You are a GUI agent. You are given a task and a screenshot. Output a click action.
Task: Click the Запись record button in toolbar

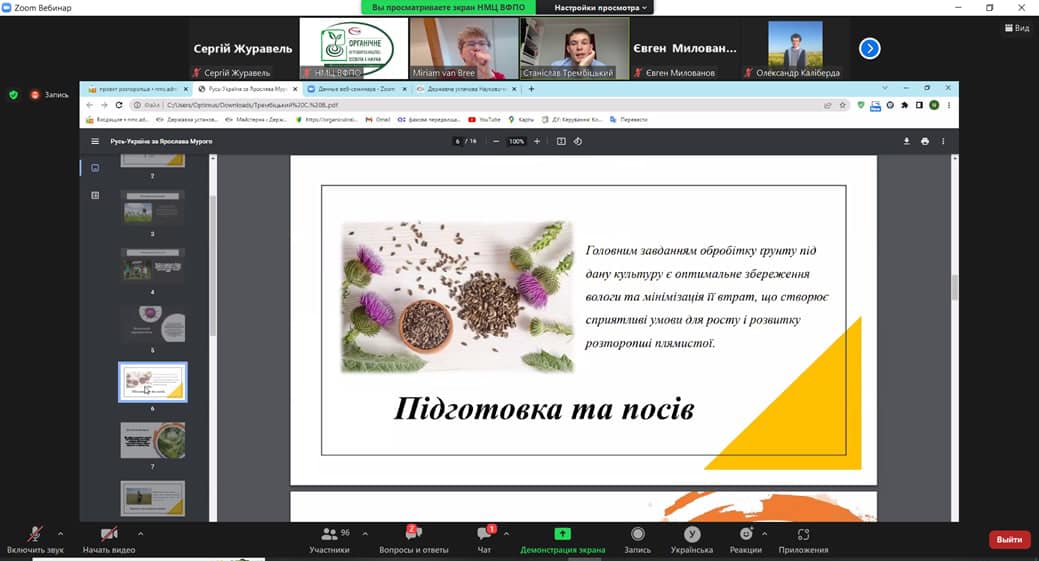click(x=637, y=540)
